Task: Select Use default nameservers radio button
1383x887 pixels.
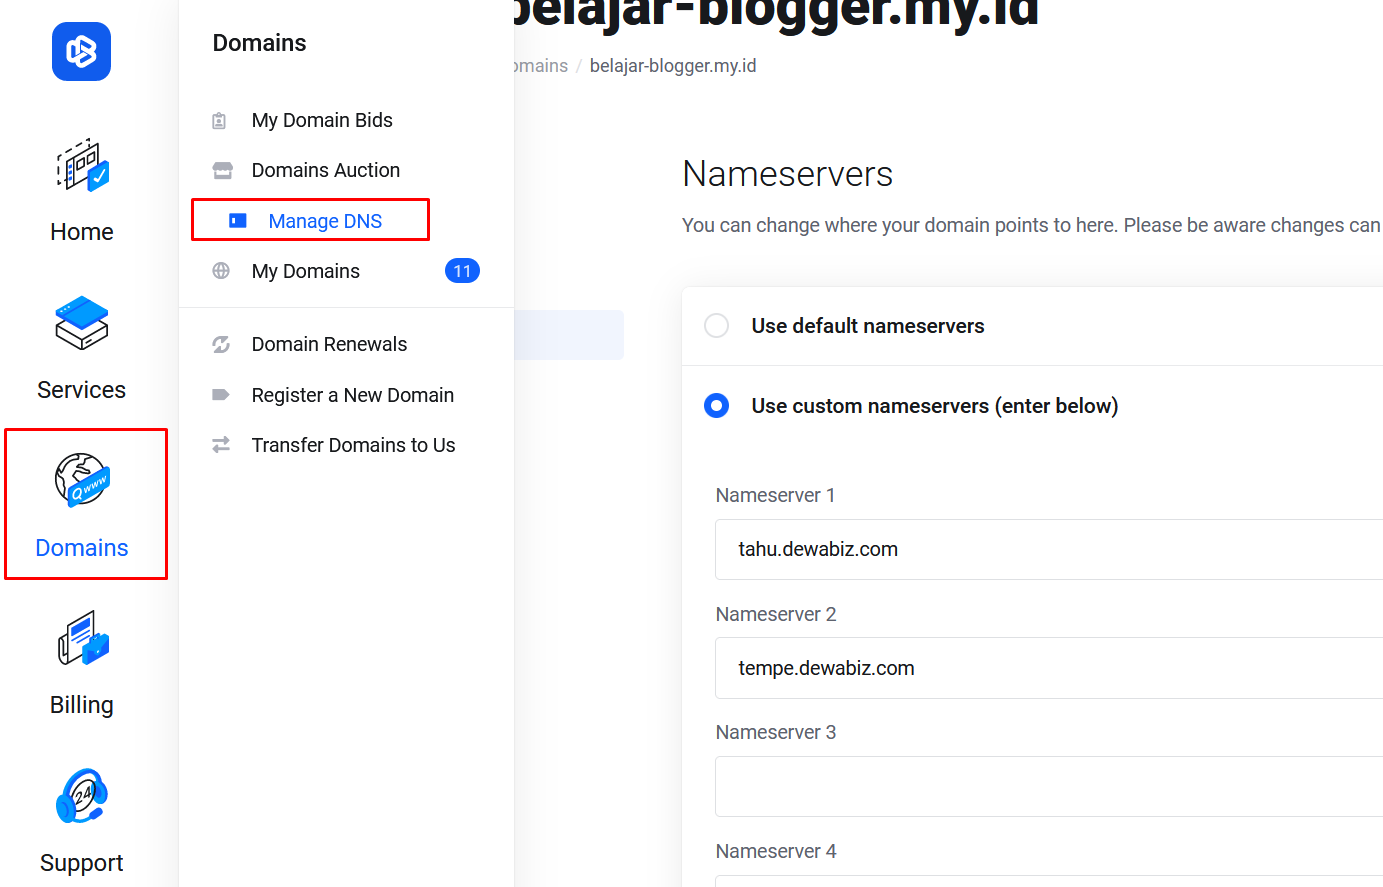Action: pos(716,326)
